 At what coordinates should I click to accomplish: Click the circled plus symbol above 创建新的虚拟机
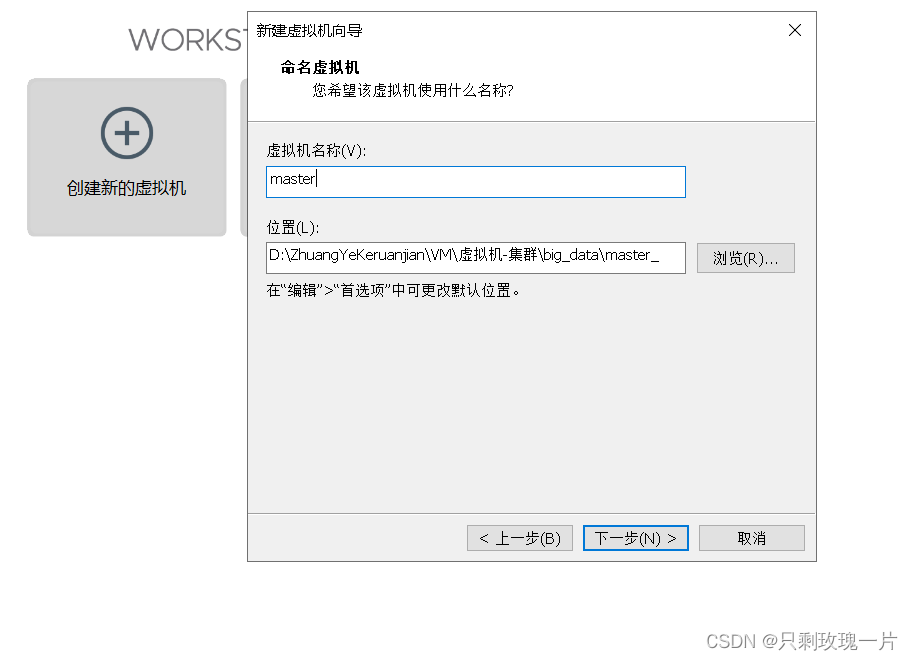click(126, 132)
